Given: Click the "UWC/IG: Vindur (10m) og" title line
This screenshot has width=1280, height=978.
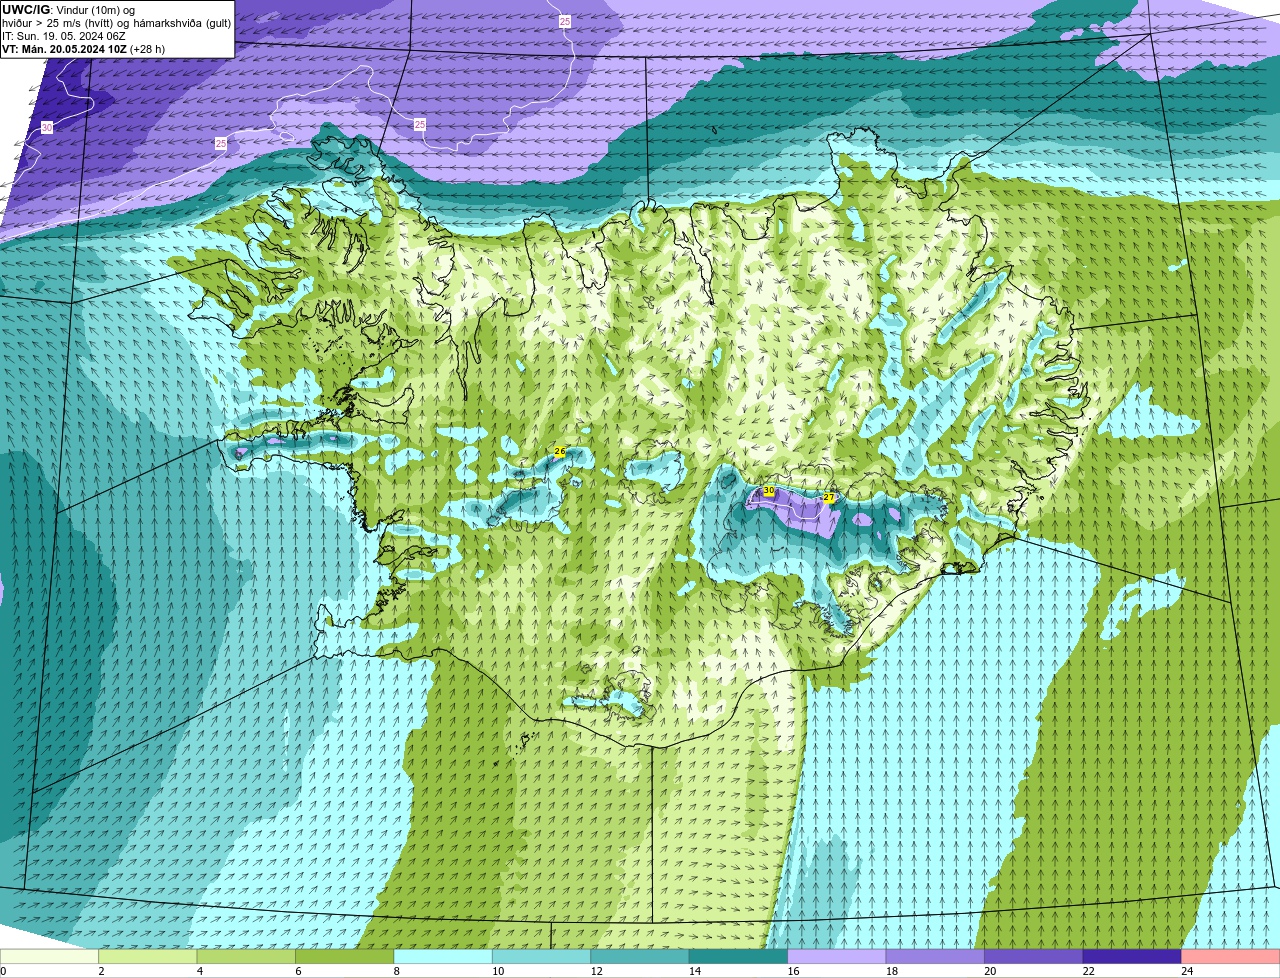Looking at the screenshot, I should [x=68, y=9].
